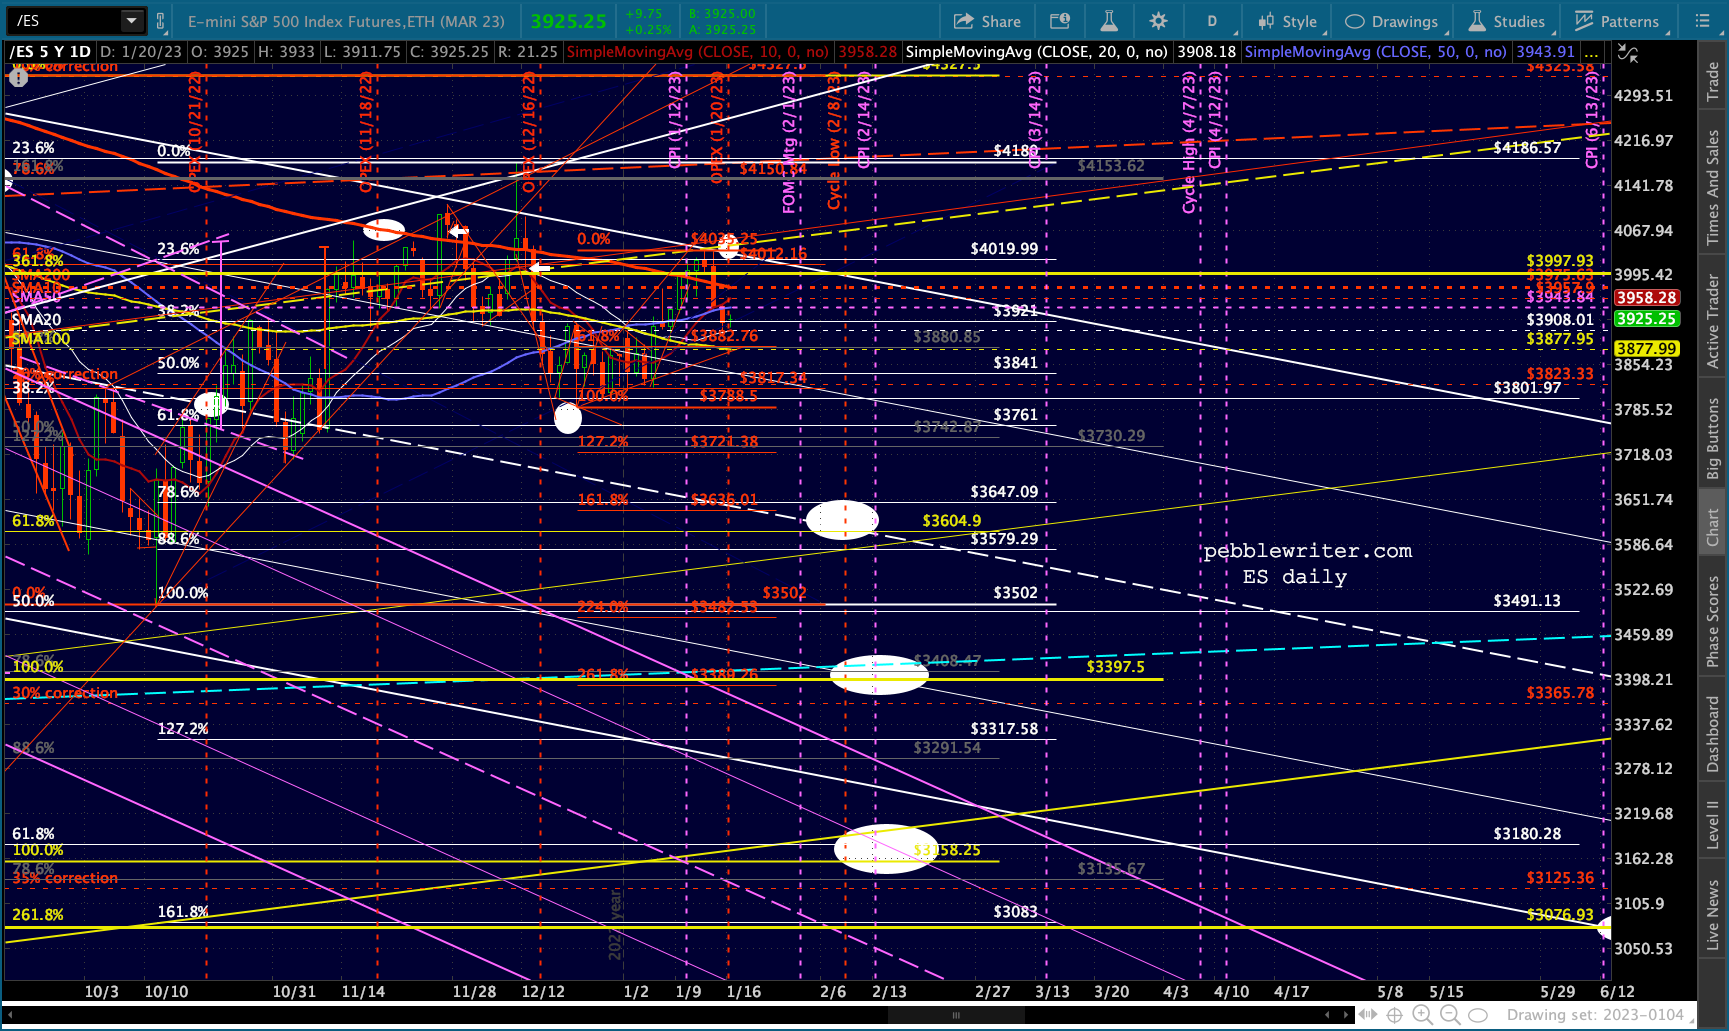Click the E-mini S&P 500 Index Futures description
The height and width of the screenshot is (1031, 1729).
point(346,21)
